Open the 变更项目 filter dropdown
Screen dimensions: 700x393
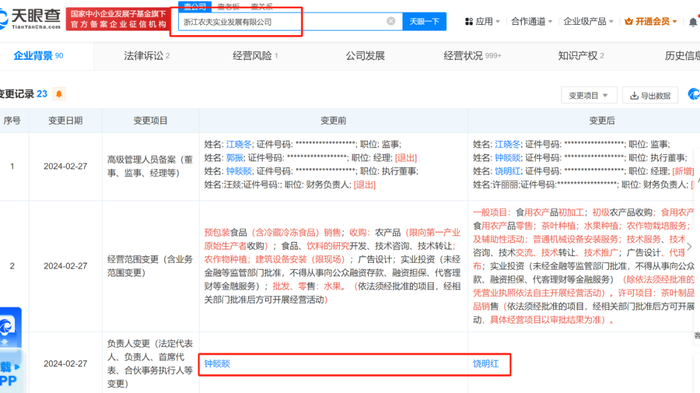tap(589, 96)
